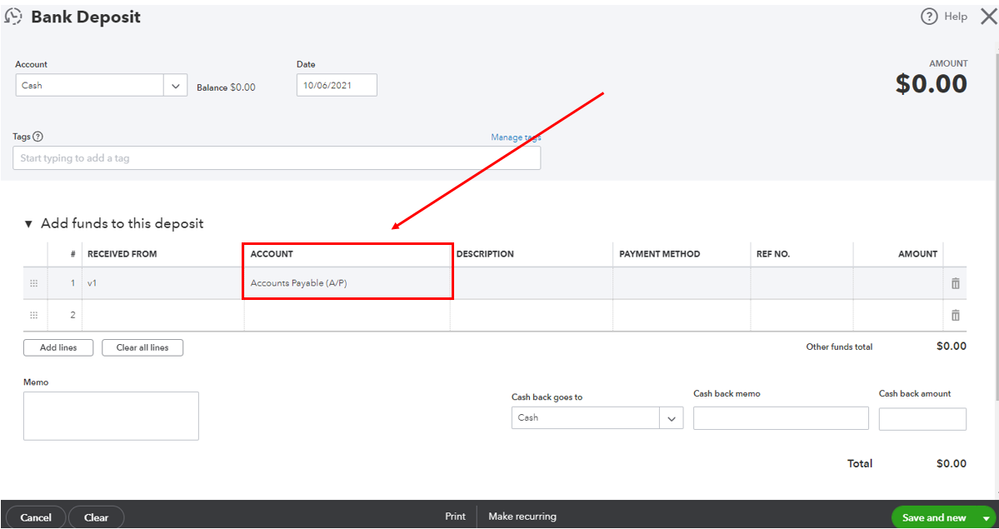Collapse Add funds to this deposit section
Viewport: 999px width, 529px height.
pos(28,224)
